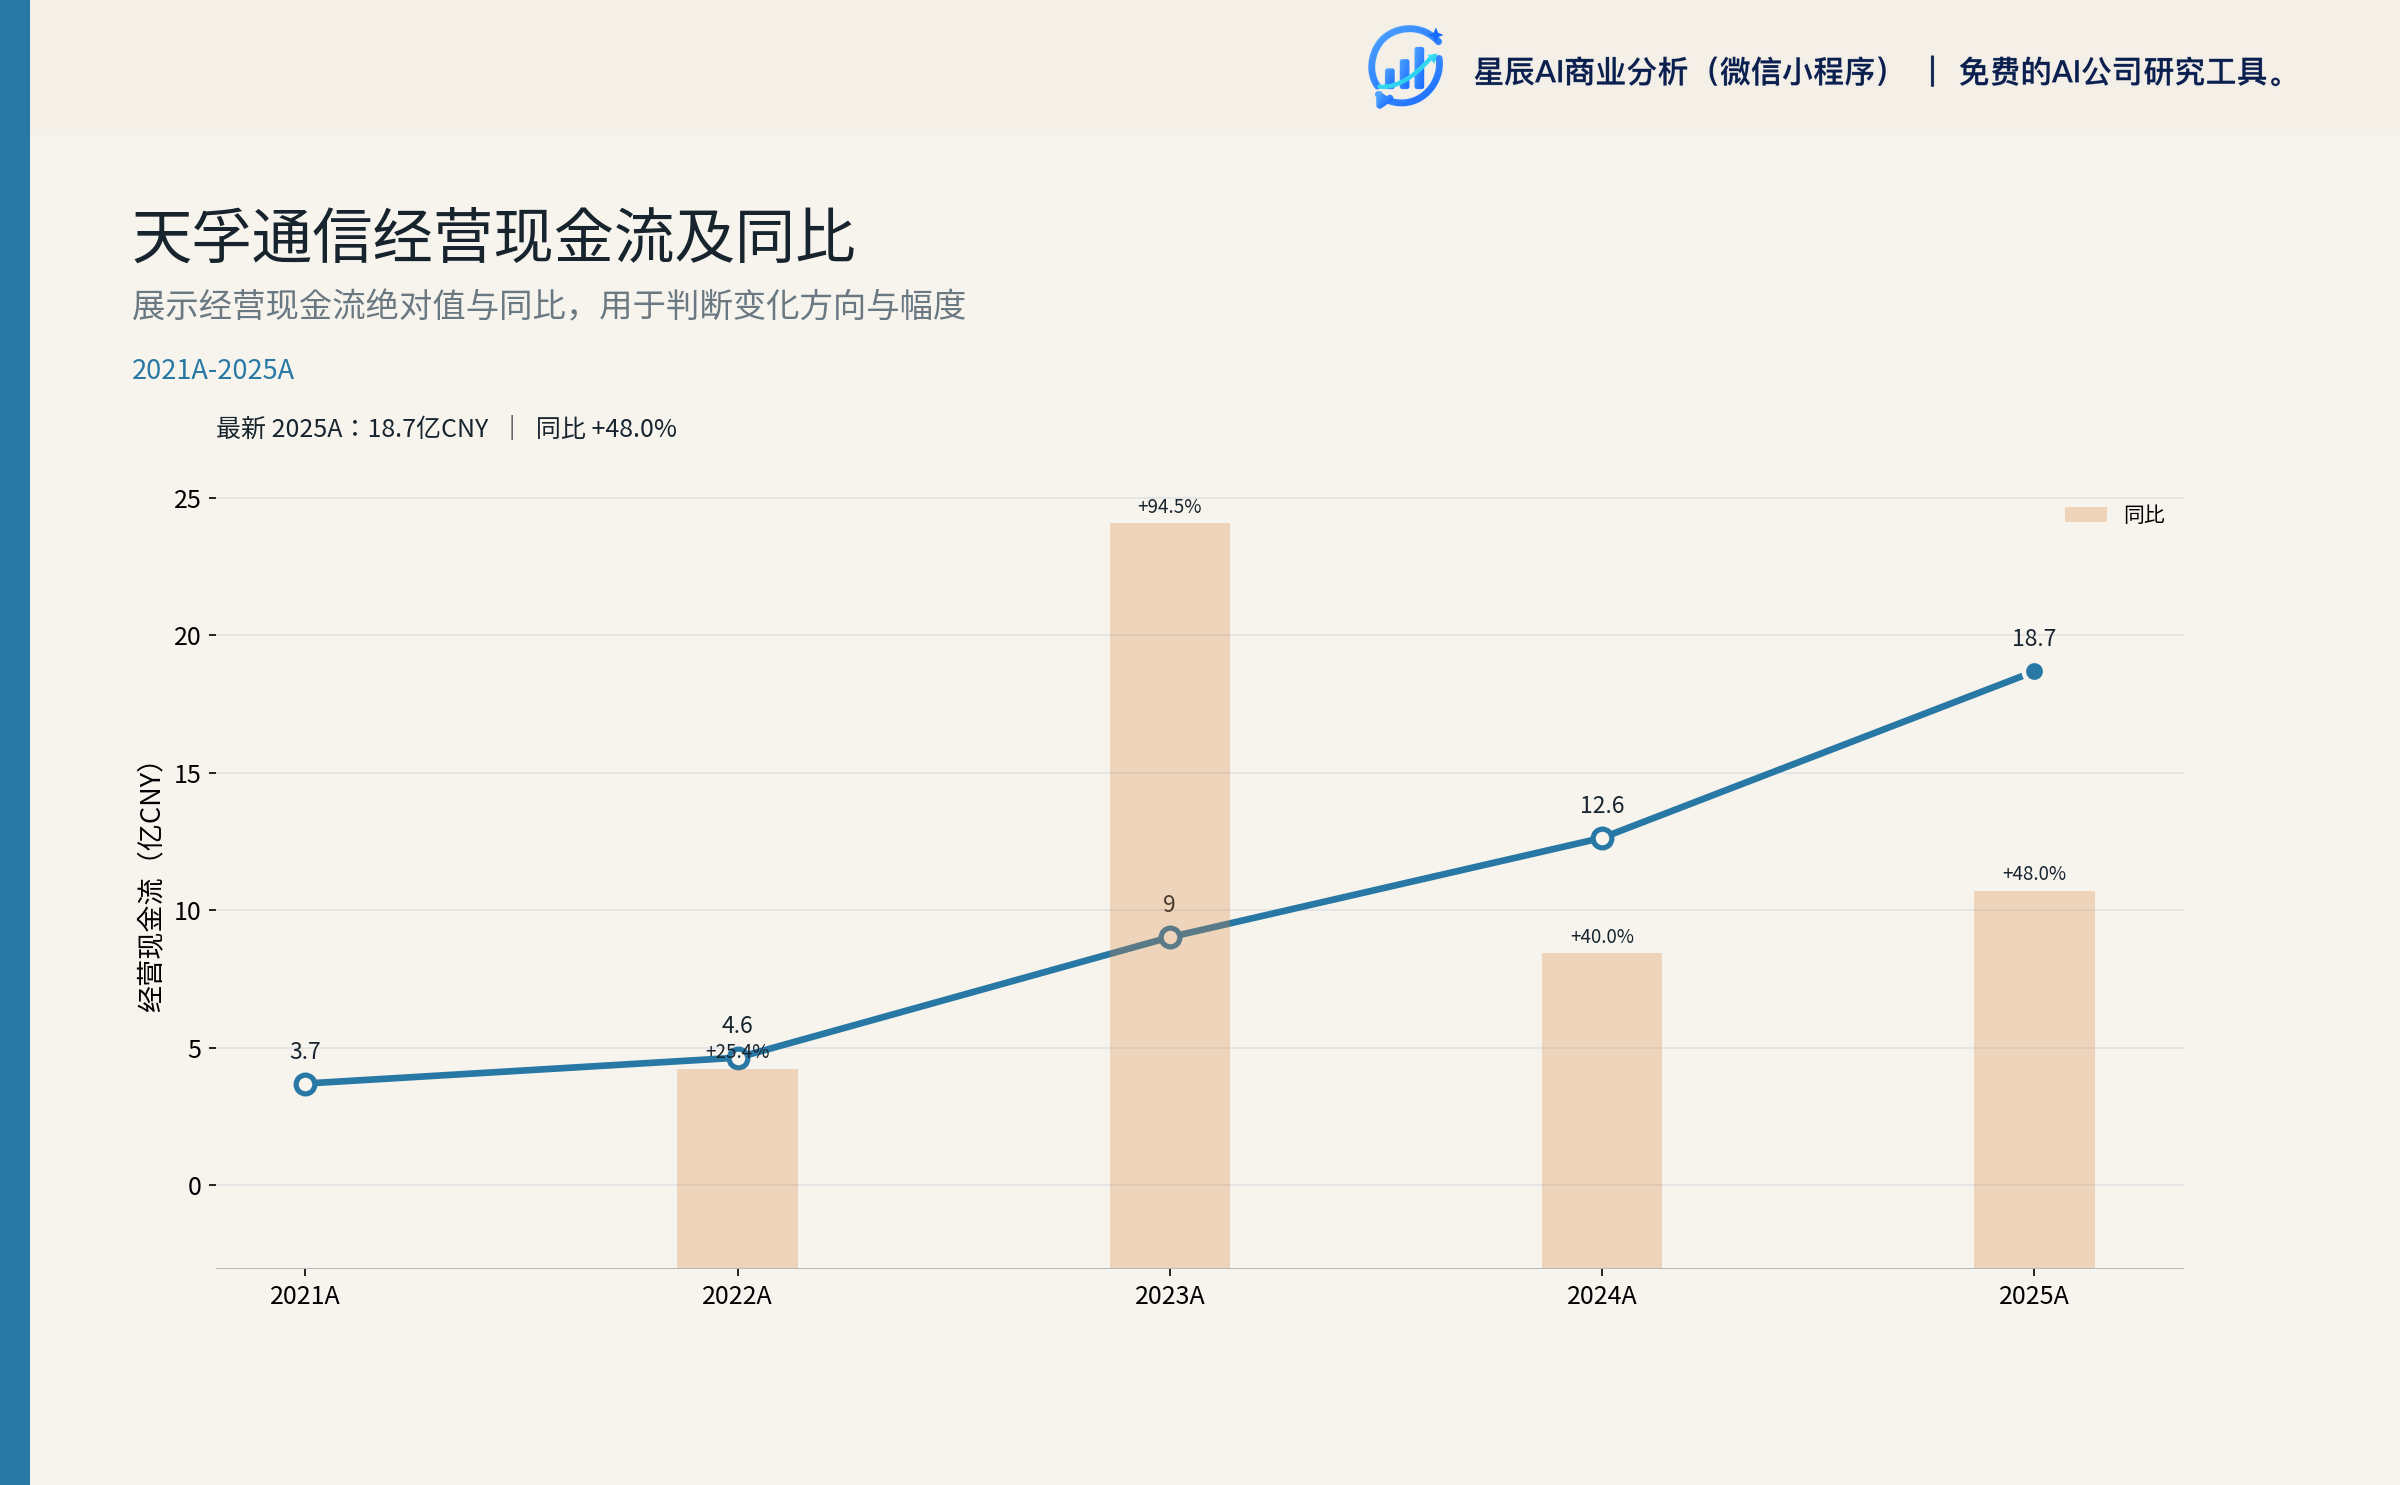Image resolution: width=2400 pixels, height=1485 pixels.
Task: Click the 免费的AI公司研究工具。 tagline
Action: [x=2123, y=72]
